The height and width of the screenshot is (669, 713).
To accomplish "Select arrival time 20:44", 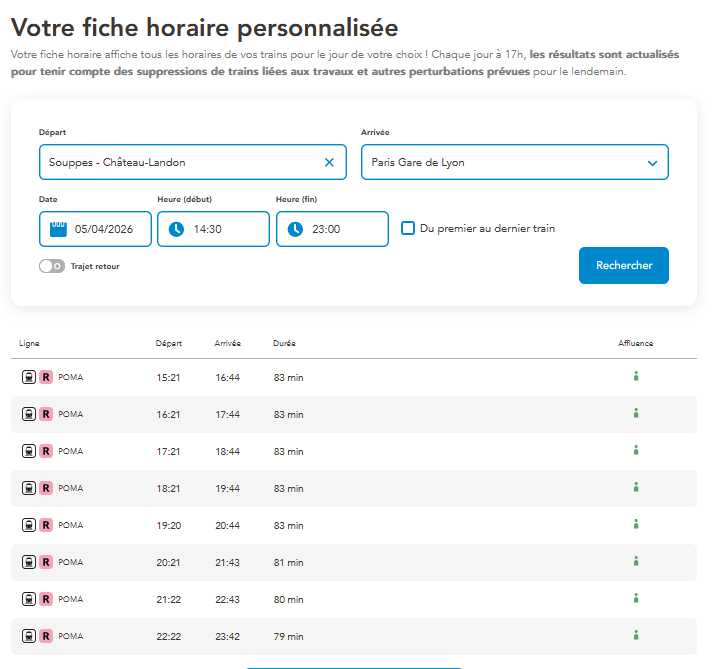I will coord(227,525).
